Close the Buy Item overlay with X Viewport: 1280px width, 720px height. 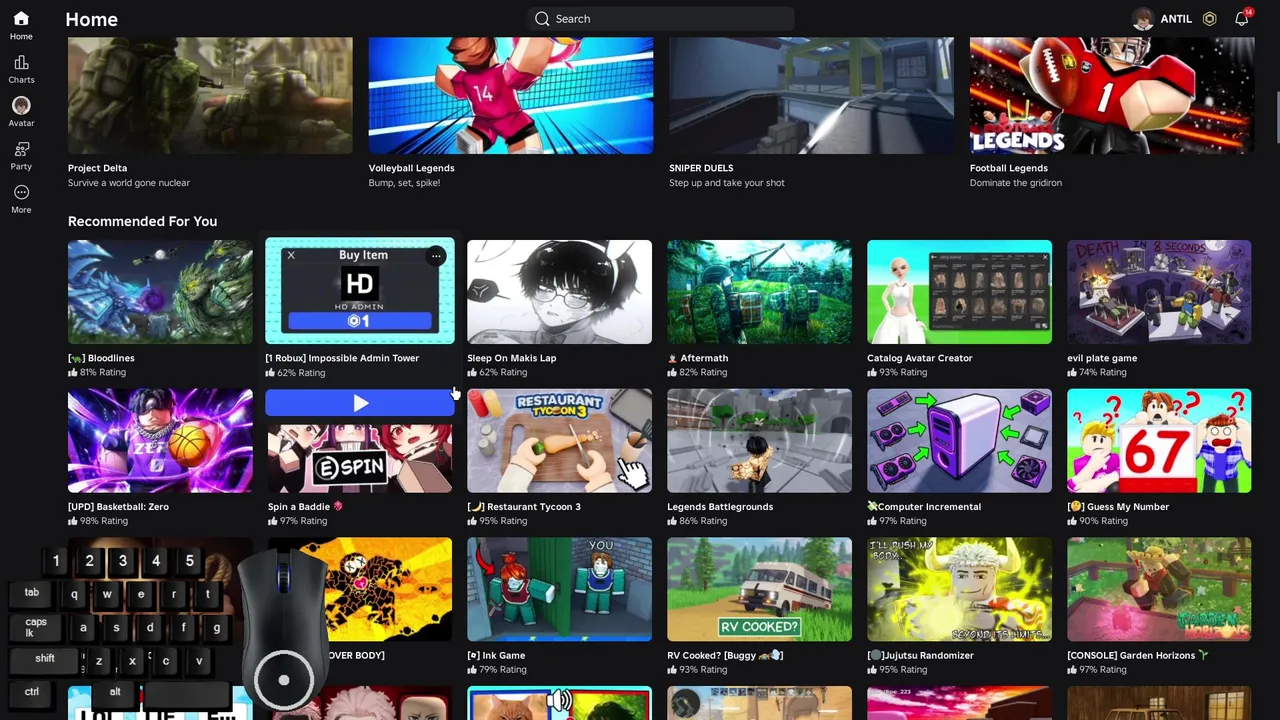[291, 256]
